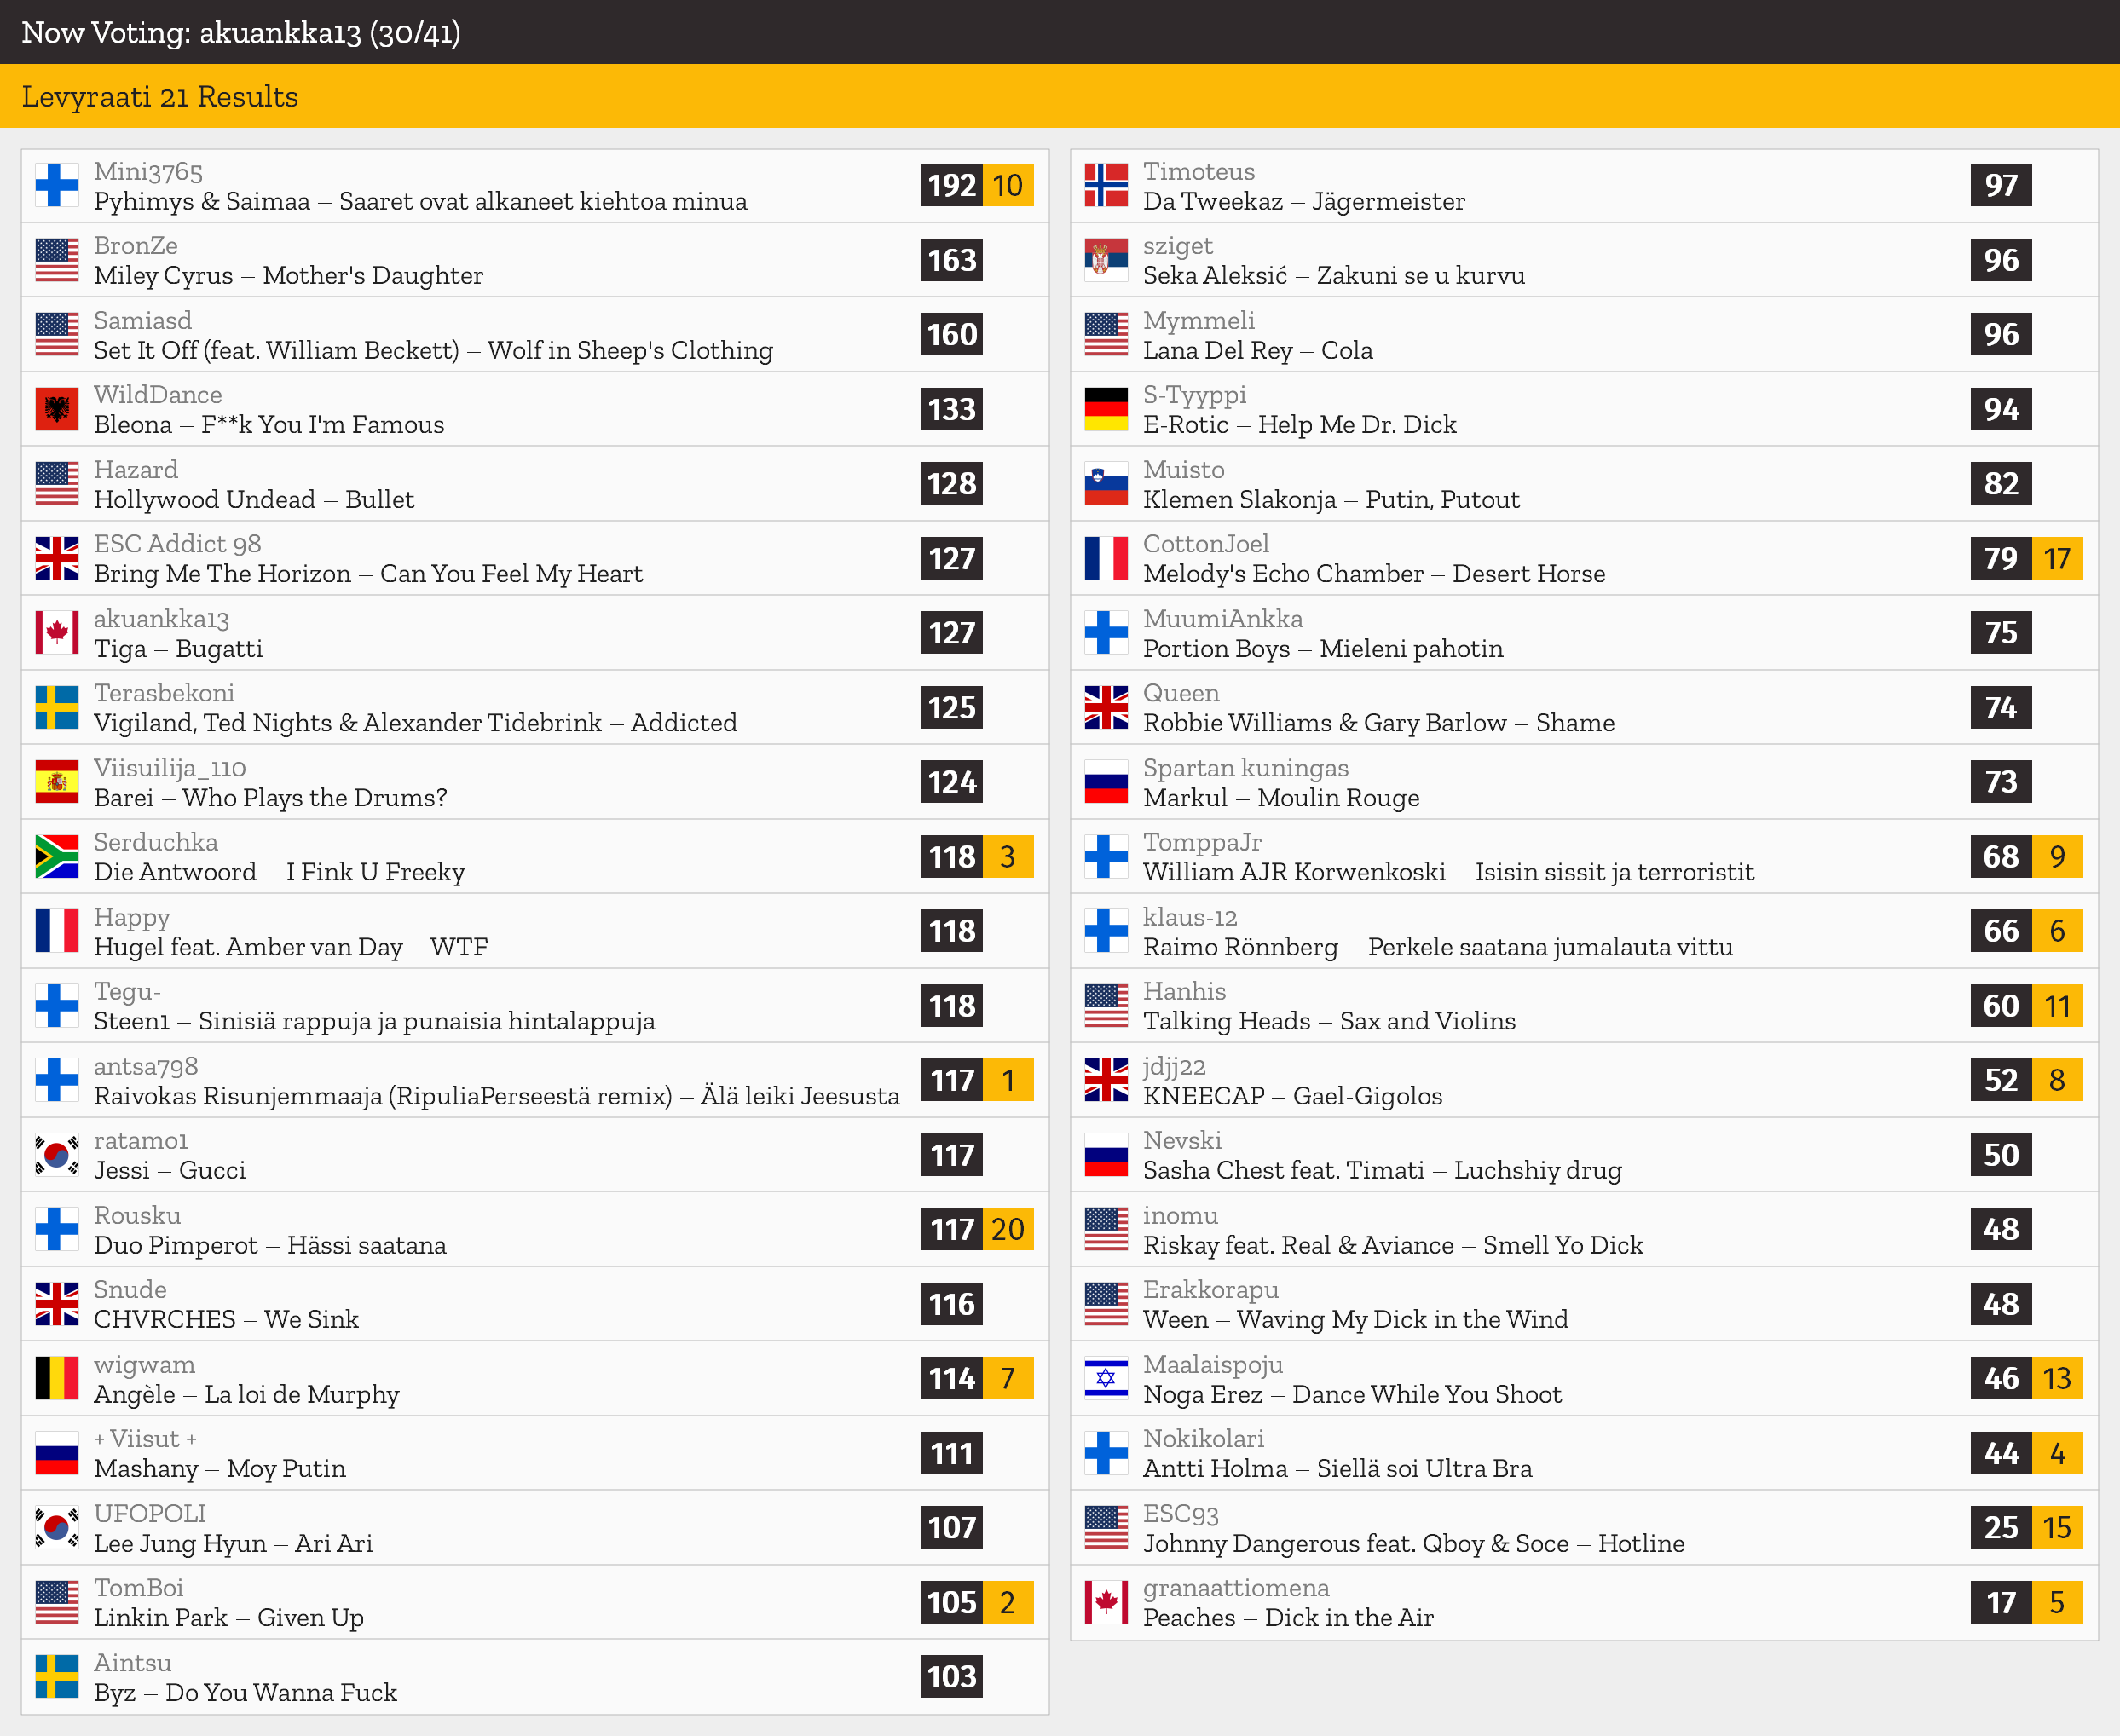The width and height of the screenshot is (2120, 1736).
Task: Click the song CHVRCHES – We Sink
Action: (226, 1319)
